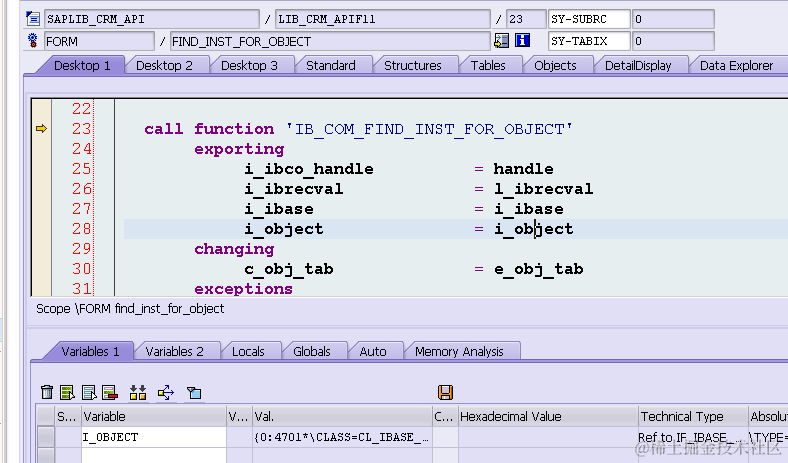Click the gray table insert-row icon in variables toolbar
Image resolution: width=788 pixels, height=463 pixels.
pyautogui.click(x=89, y=392)
